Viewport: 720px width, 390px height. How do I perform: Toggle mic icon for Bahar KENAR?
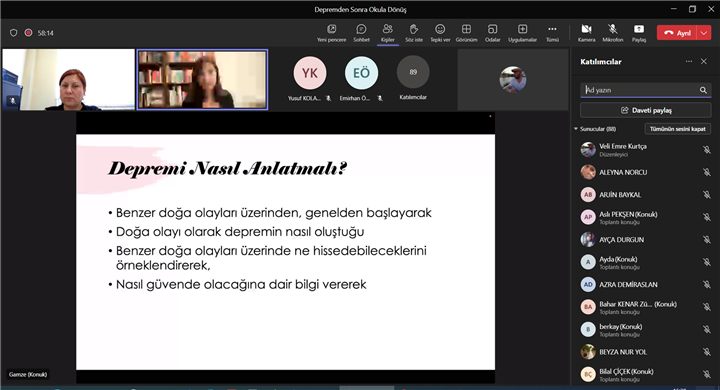[707, 307]
